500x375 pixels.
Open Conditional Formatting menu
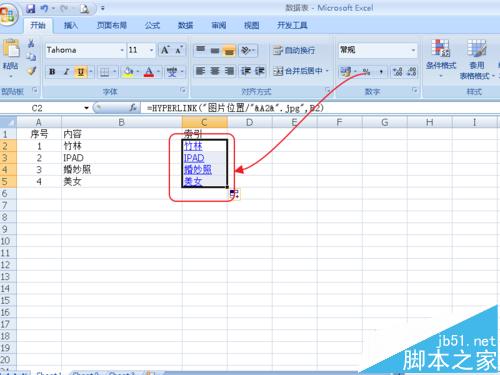click(441, 58)
